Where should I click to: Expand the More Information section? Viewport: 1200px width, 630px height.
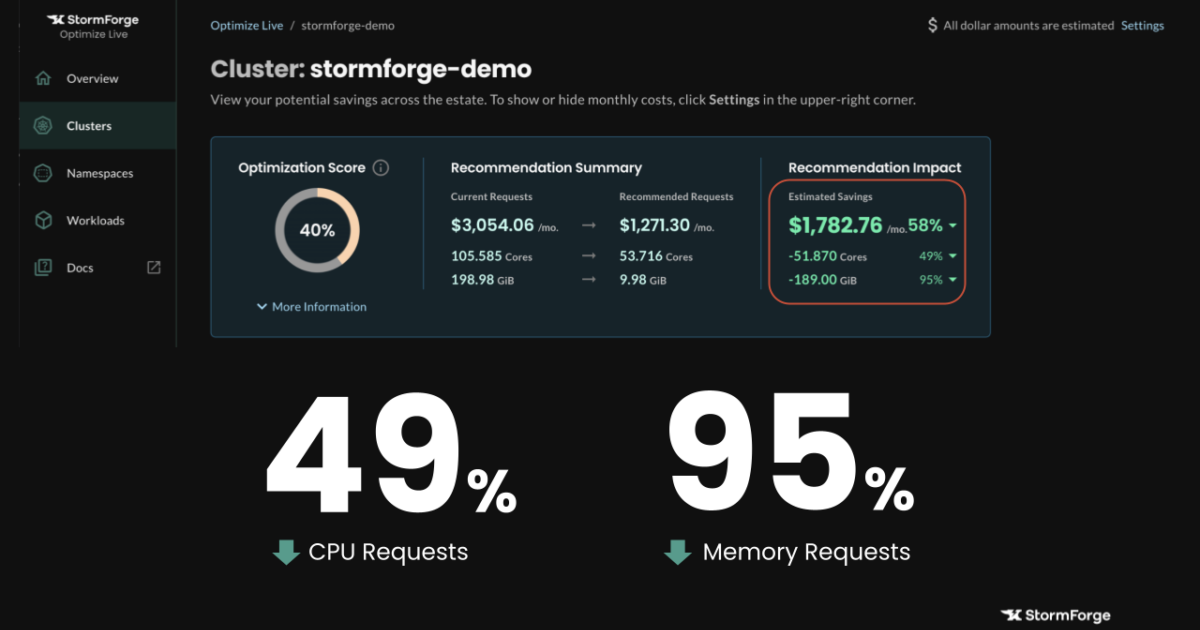310,307
